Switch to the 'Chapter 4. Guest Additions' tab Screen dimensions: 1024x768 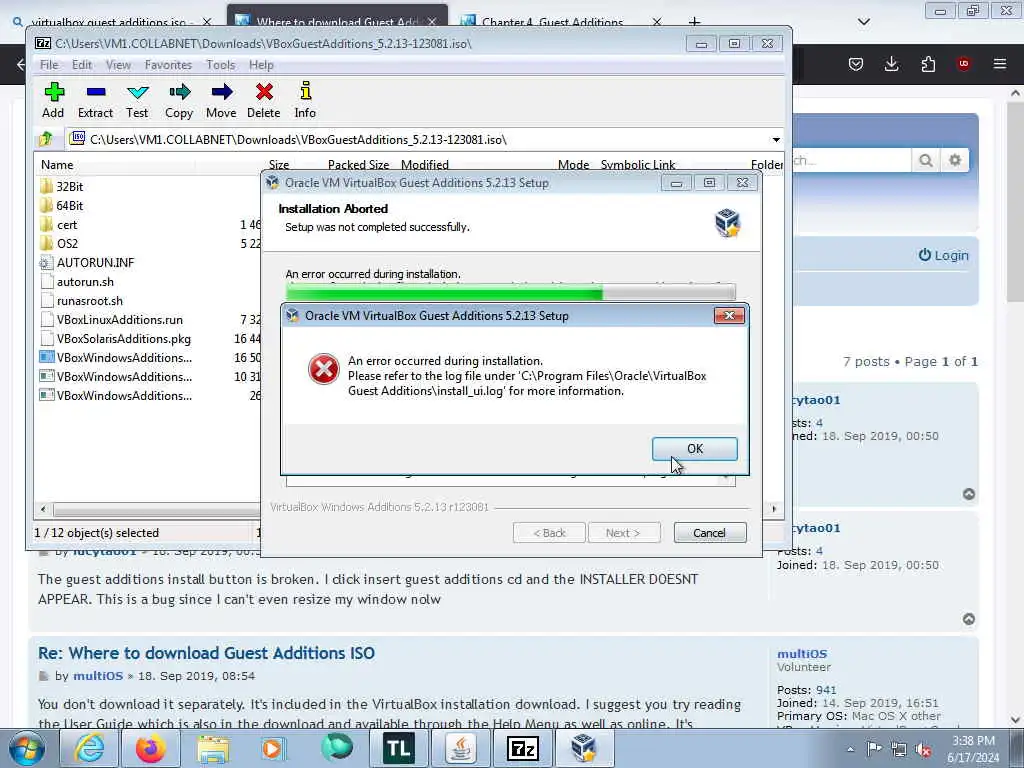pos(552,22)
